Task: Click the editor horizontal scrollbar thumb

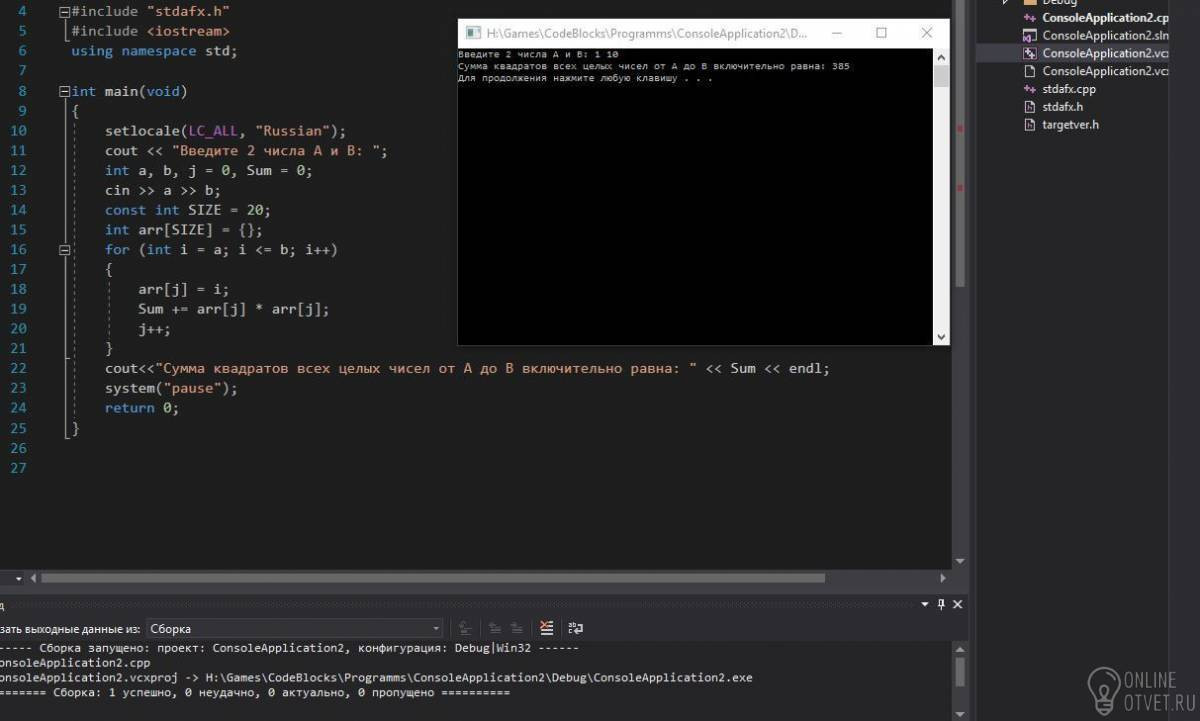Action: (x=432, y=578)
